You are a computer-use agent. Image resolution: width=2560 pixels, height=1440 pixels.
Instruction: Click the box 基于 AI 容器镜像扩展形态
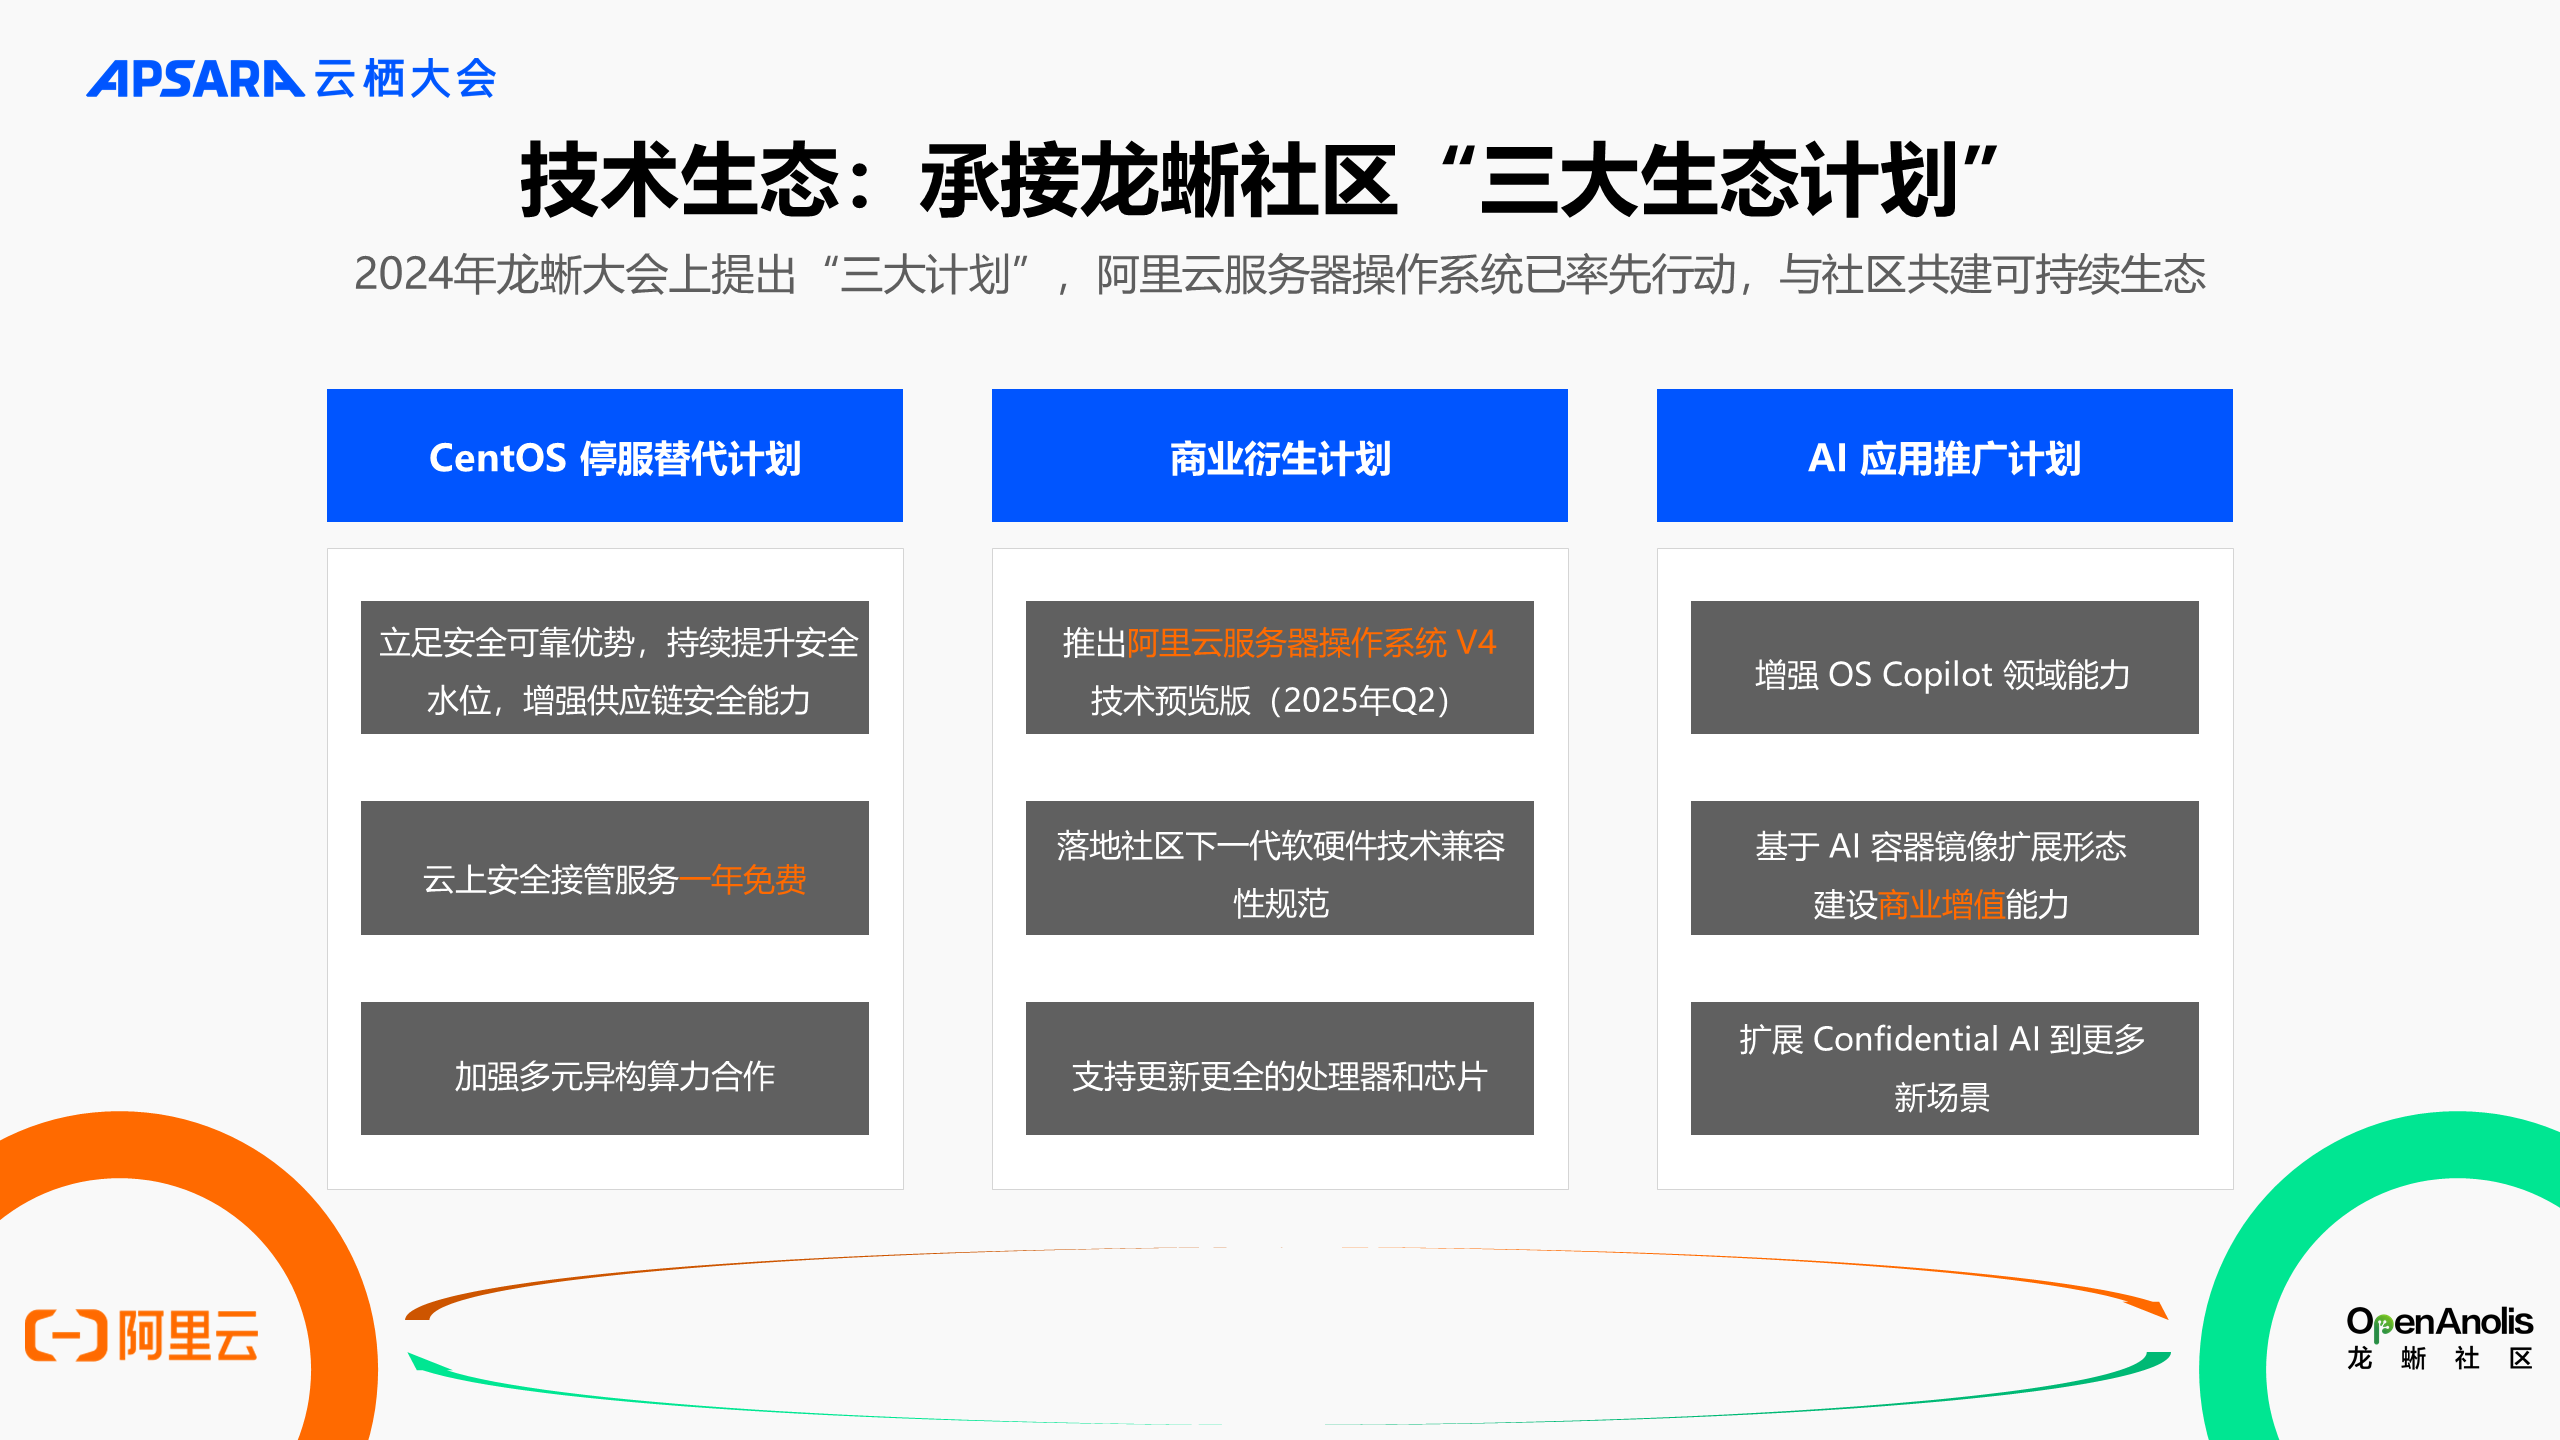coord(1945,868)
